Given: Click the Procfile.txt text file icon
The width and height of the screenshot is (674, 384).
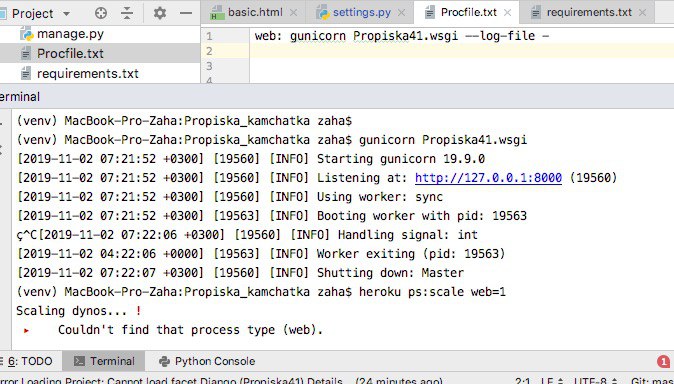Looking at the screenshot, I should tap(26, 54).
